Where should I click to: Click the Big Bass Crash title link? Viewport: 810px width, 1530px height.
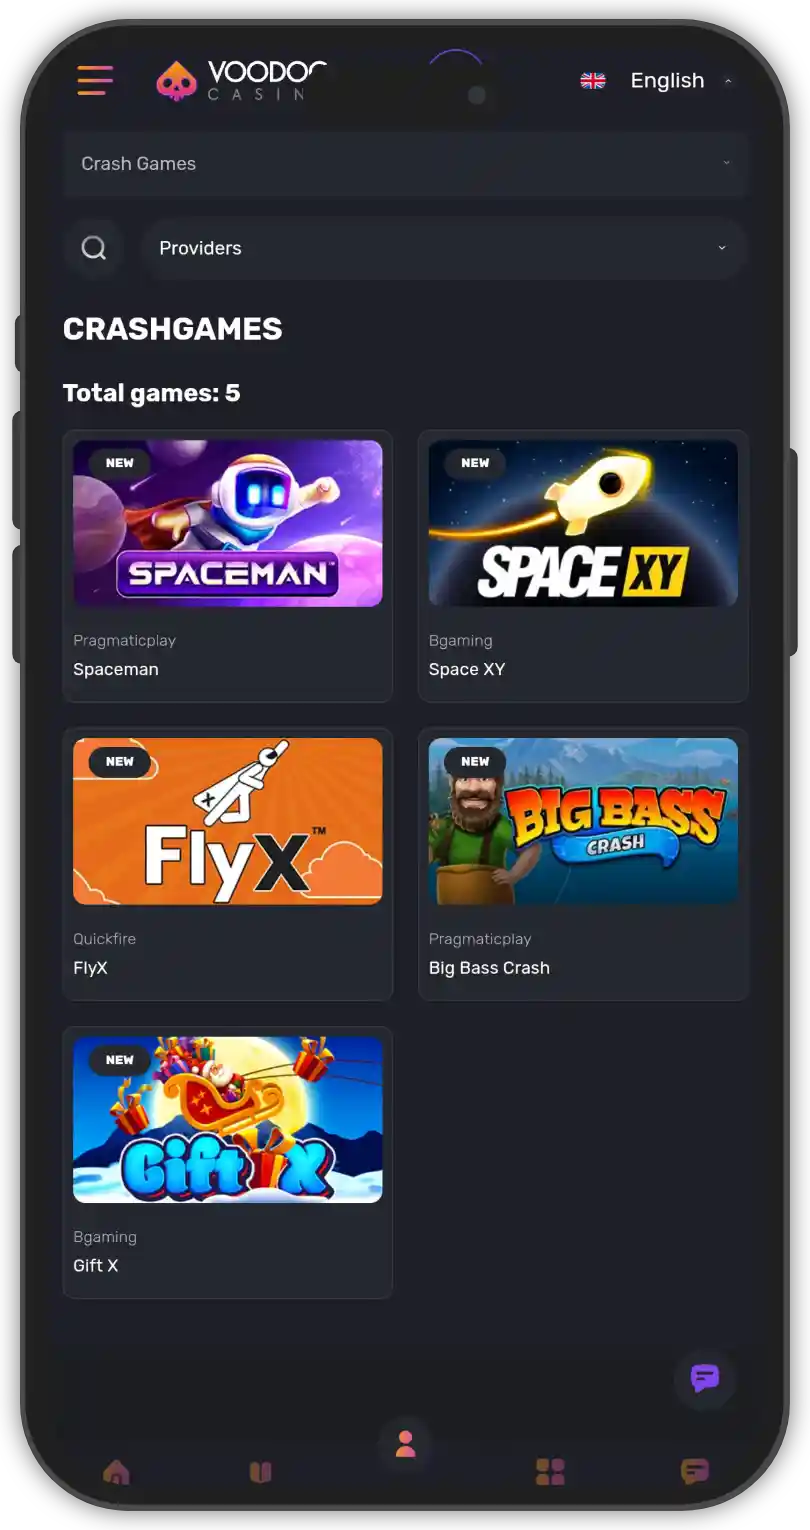tap(489, 968)
